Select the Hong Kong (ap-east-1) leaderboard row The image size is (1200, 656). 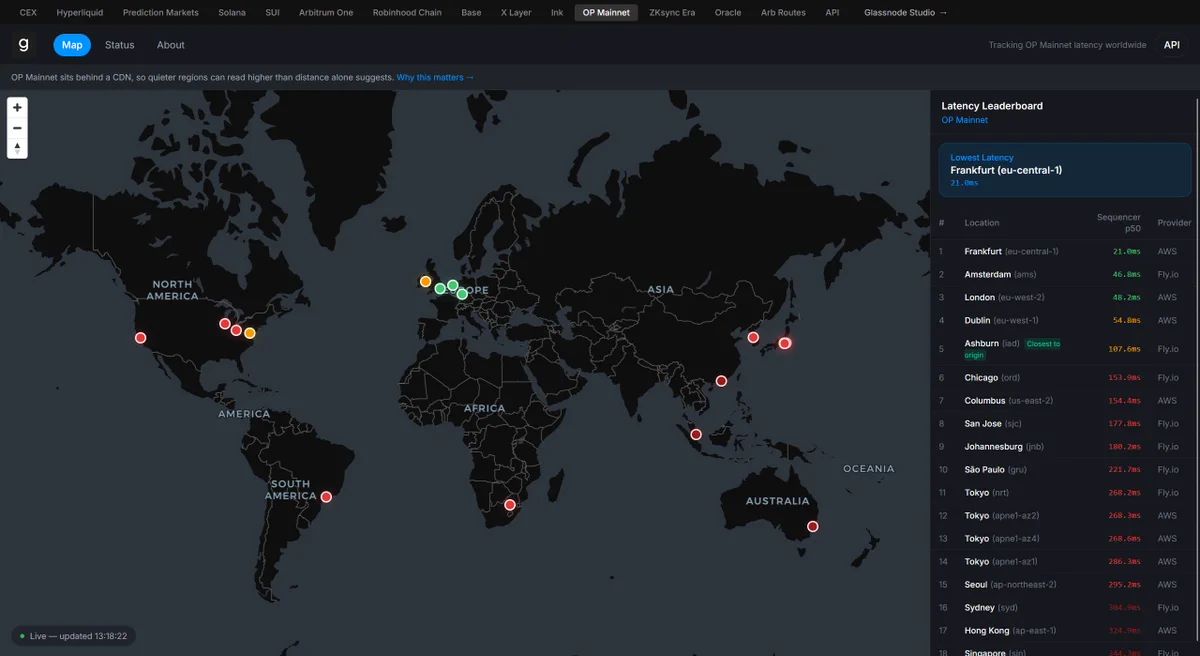(1065, 630)
